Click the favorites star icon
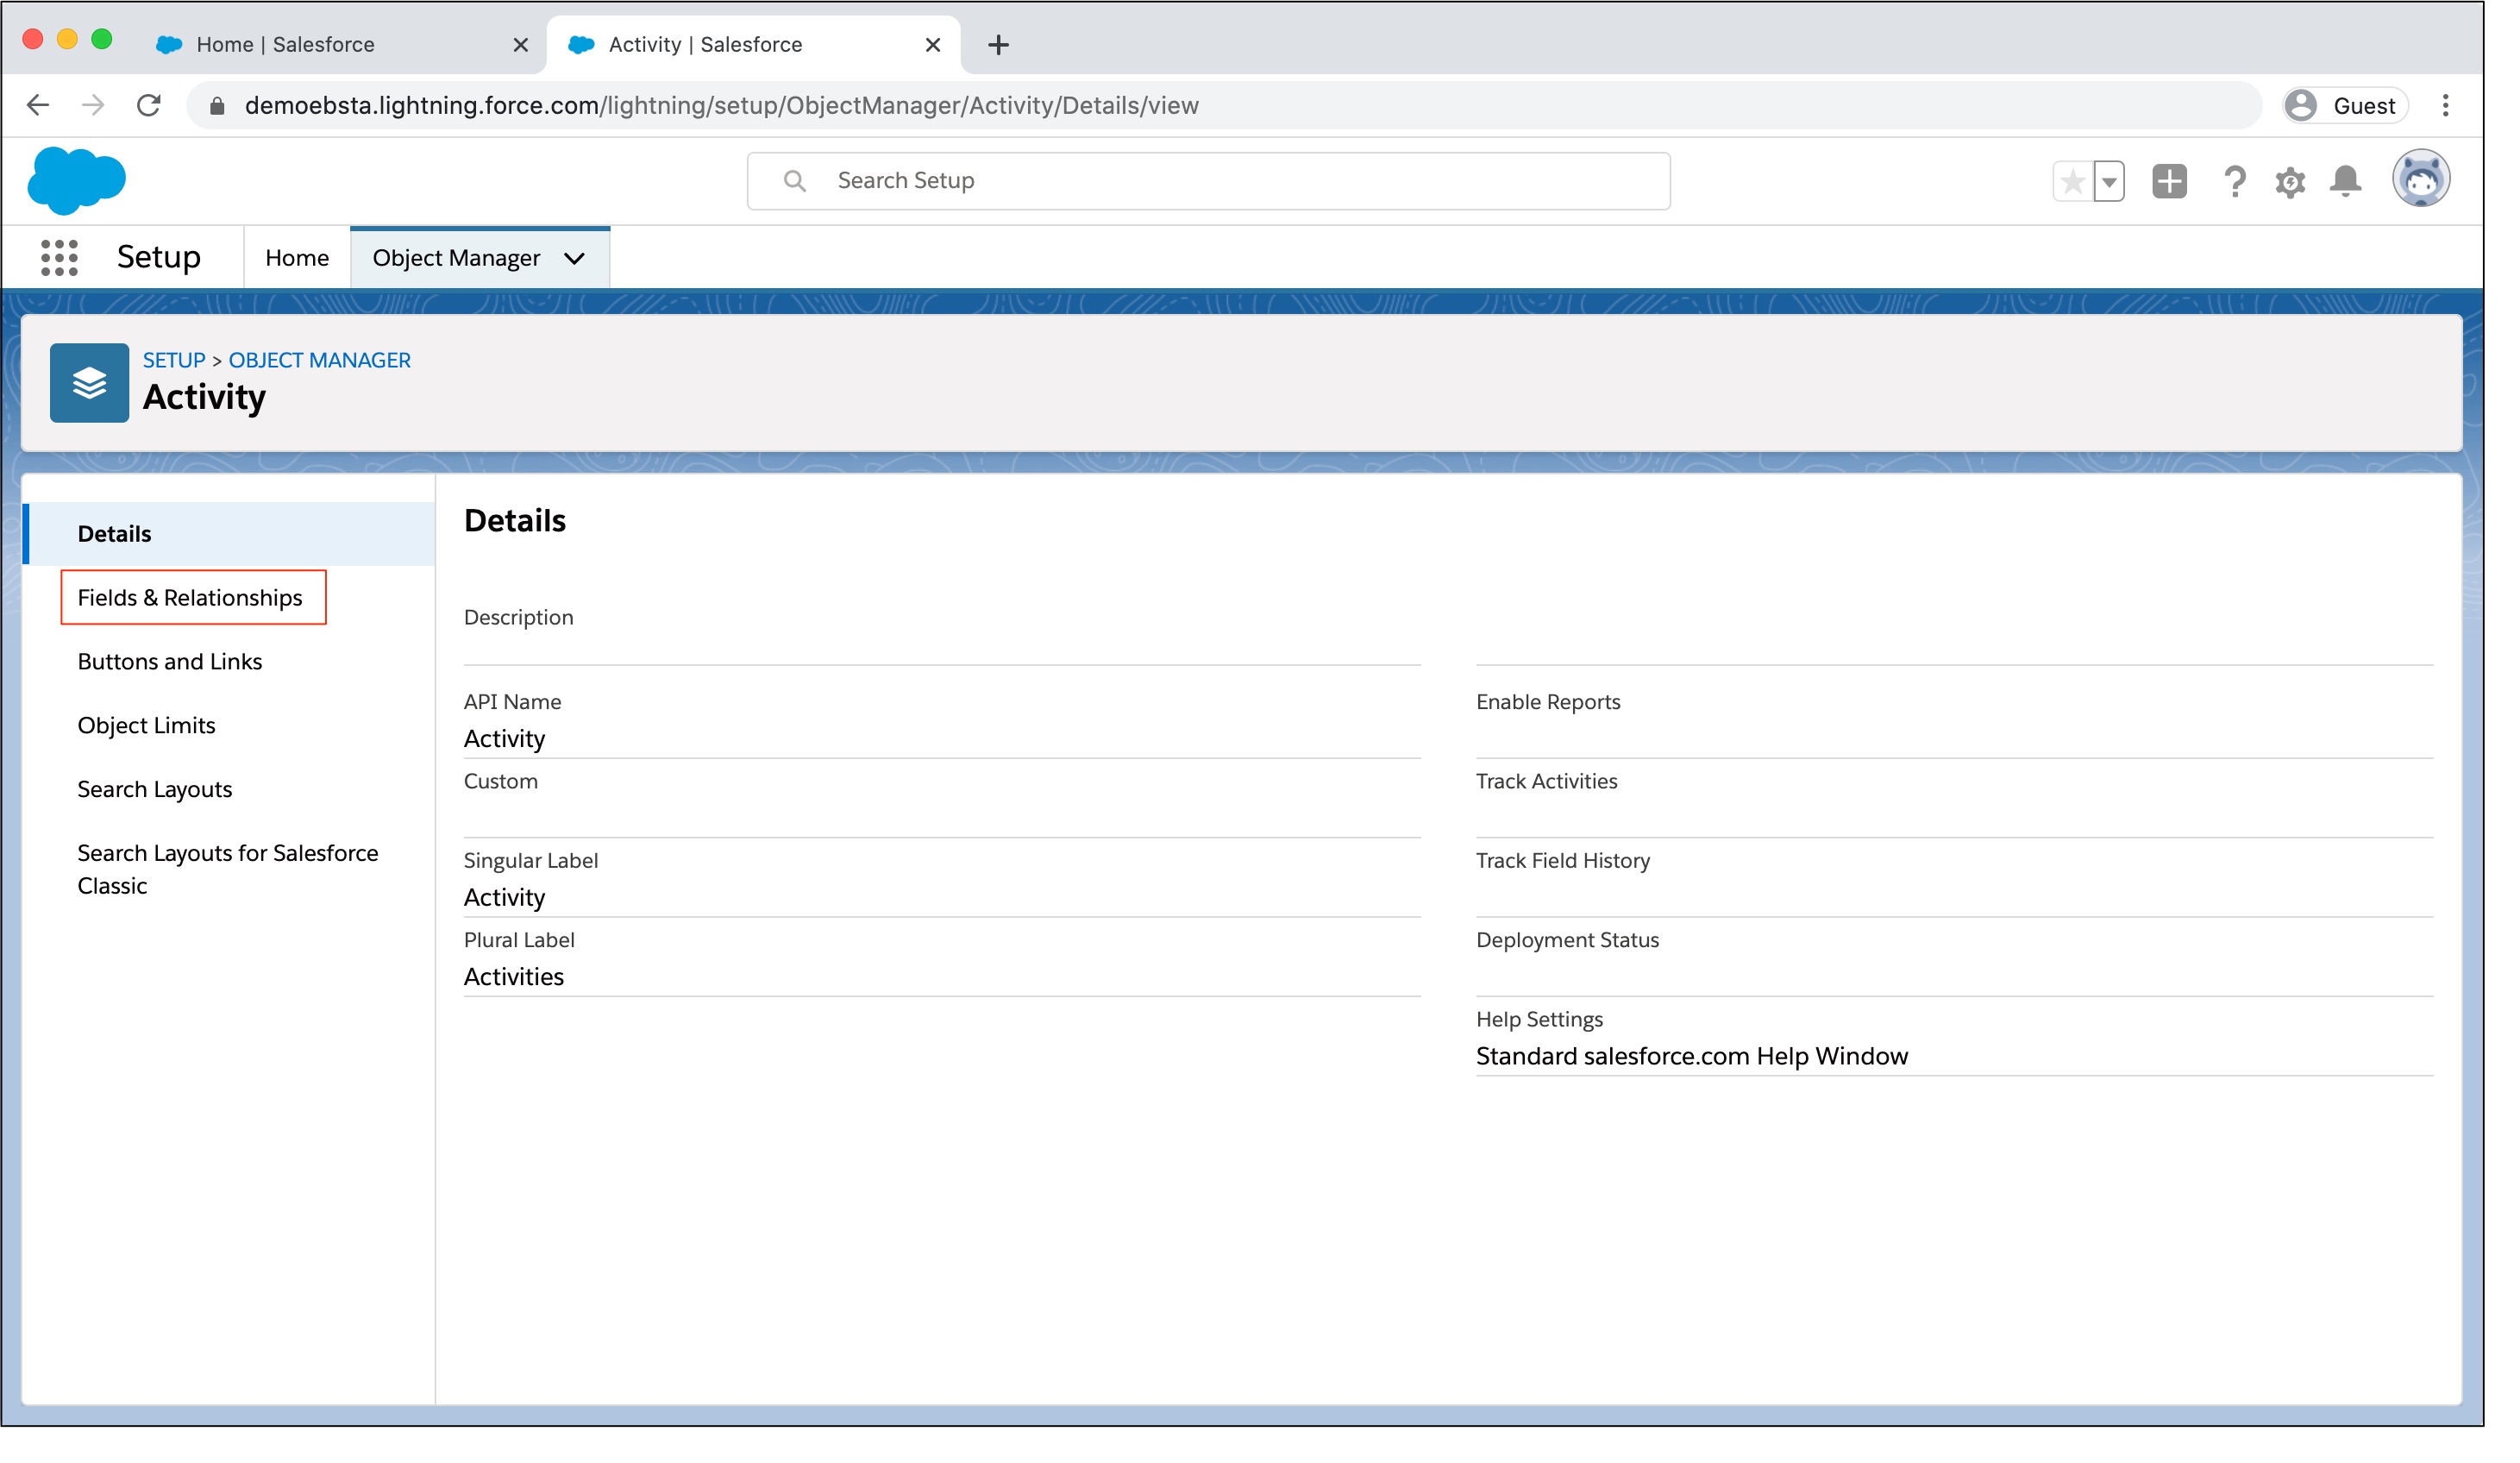The image size is (2520, 1463). [2073, 182]
